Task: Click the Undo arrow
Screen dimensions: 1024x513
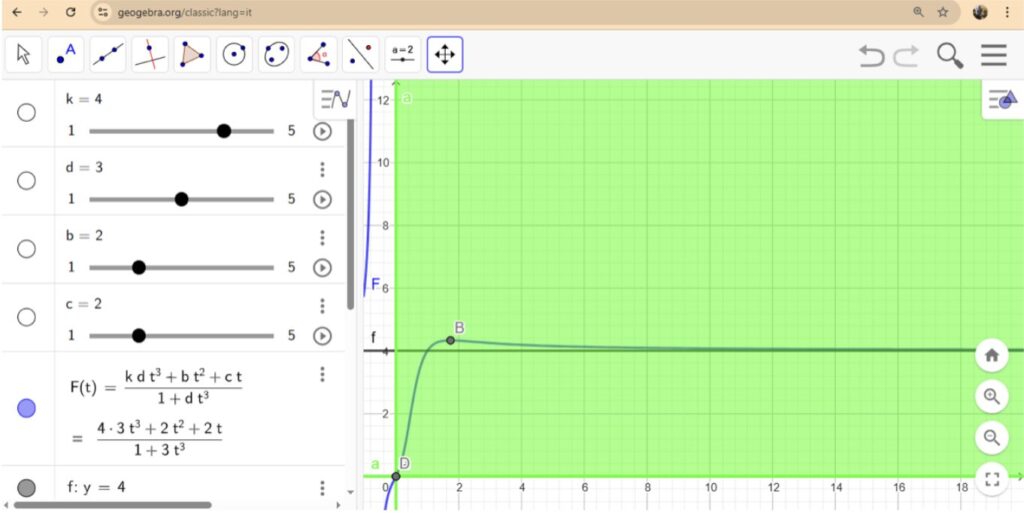Action: (x=872, y=56)
